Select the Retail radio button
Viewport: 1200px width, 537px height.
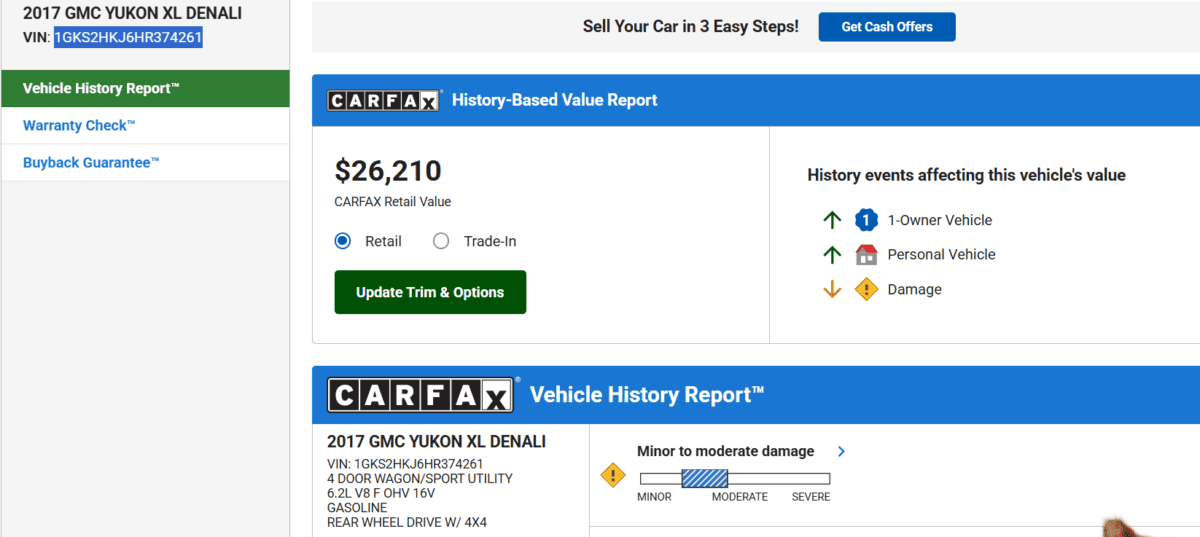tap(343, 241)
